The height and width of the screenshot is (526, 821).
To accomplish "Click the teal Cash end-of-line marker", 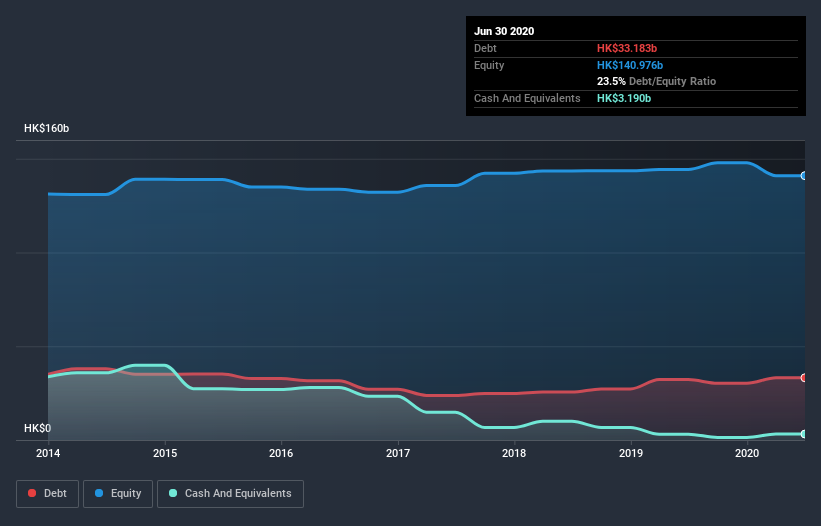I will [804, 434].
